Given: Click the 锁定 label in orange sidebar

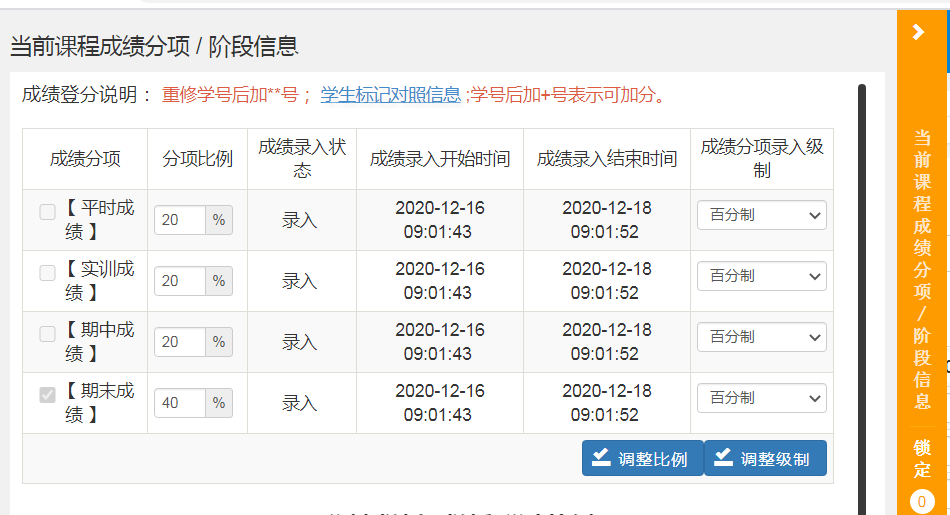Looking at the screenshot, I should tap(921, 458).
